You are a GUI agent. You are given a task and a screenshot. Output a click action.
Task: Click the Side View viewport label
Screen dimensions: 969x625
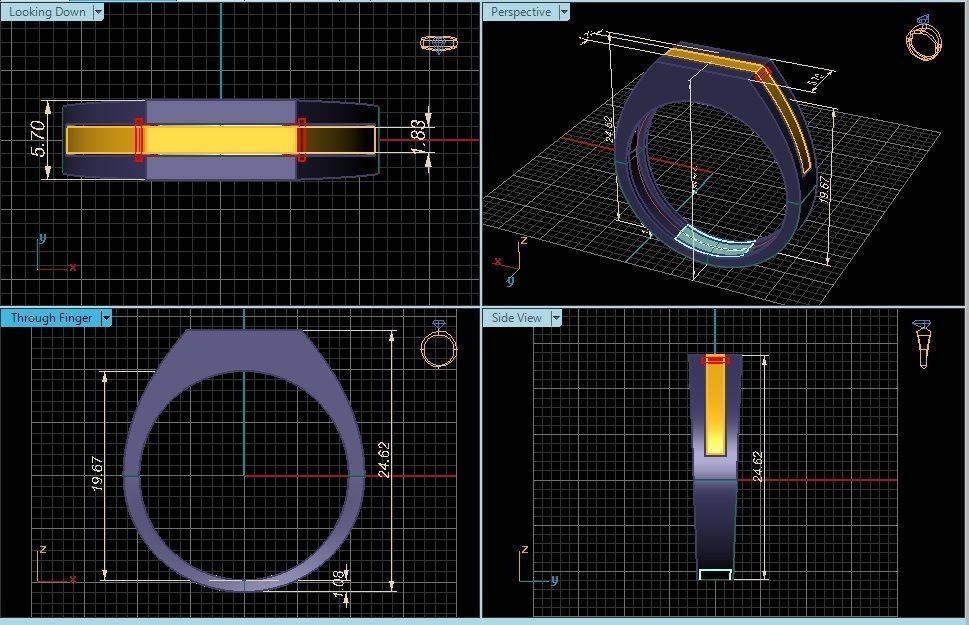[517, 318]
